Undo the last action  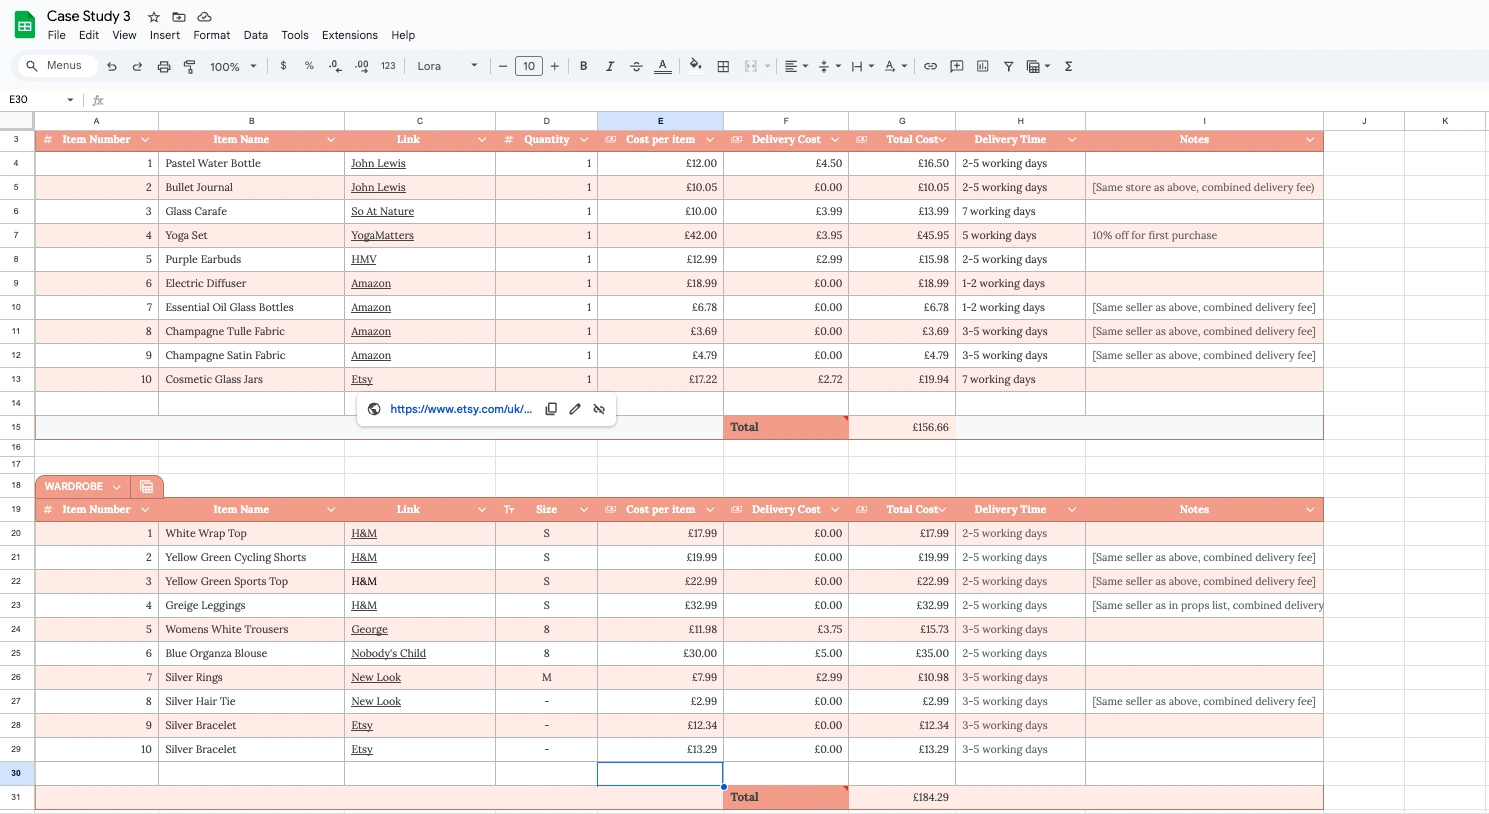point(112,66)
